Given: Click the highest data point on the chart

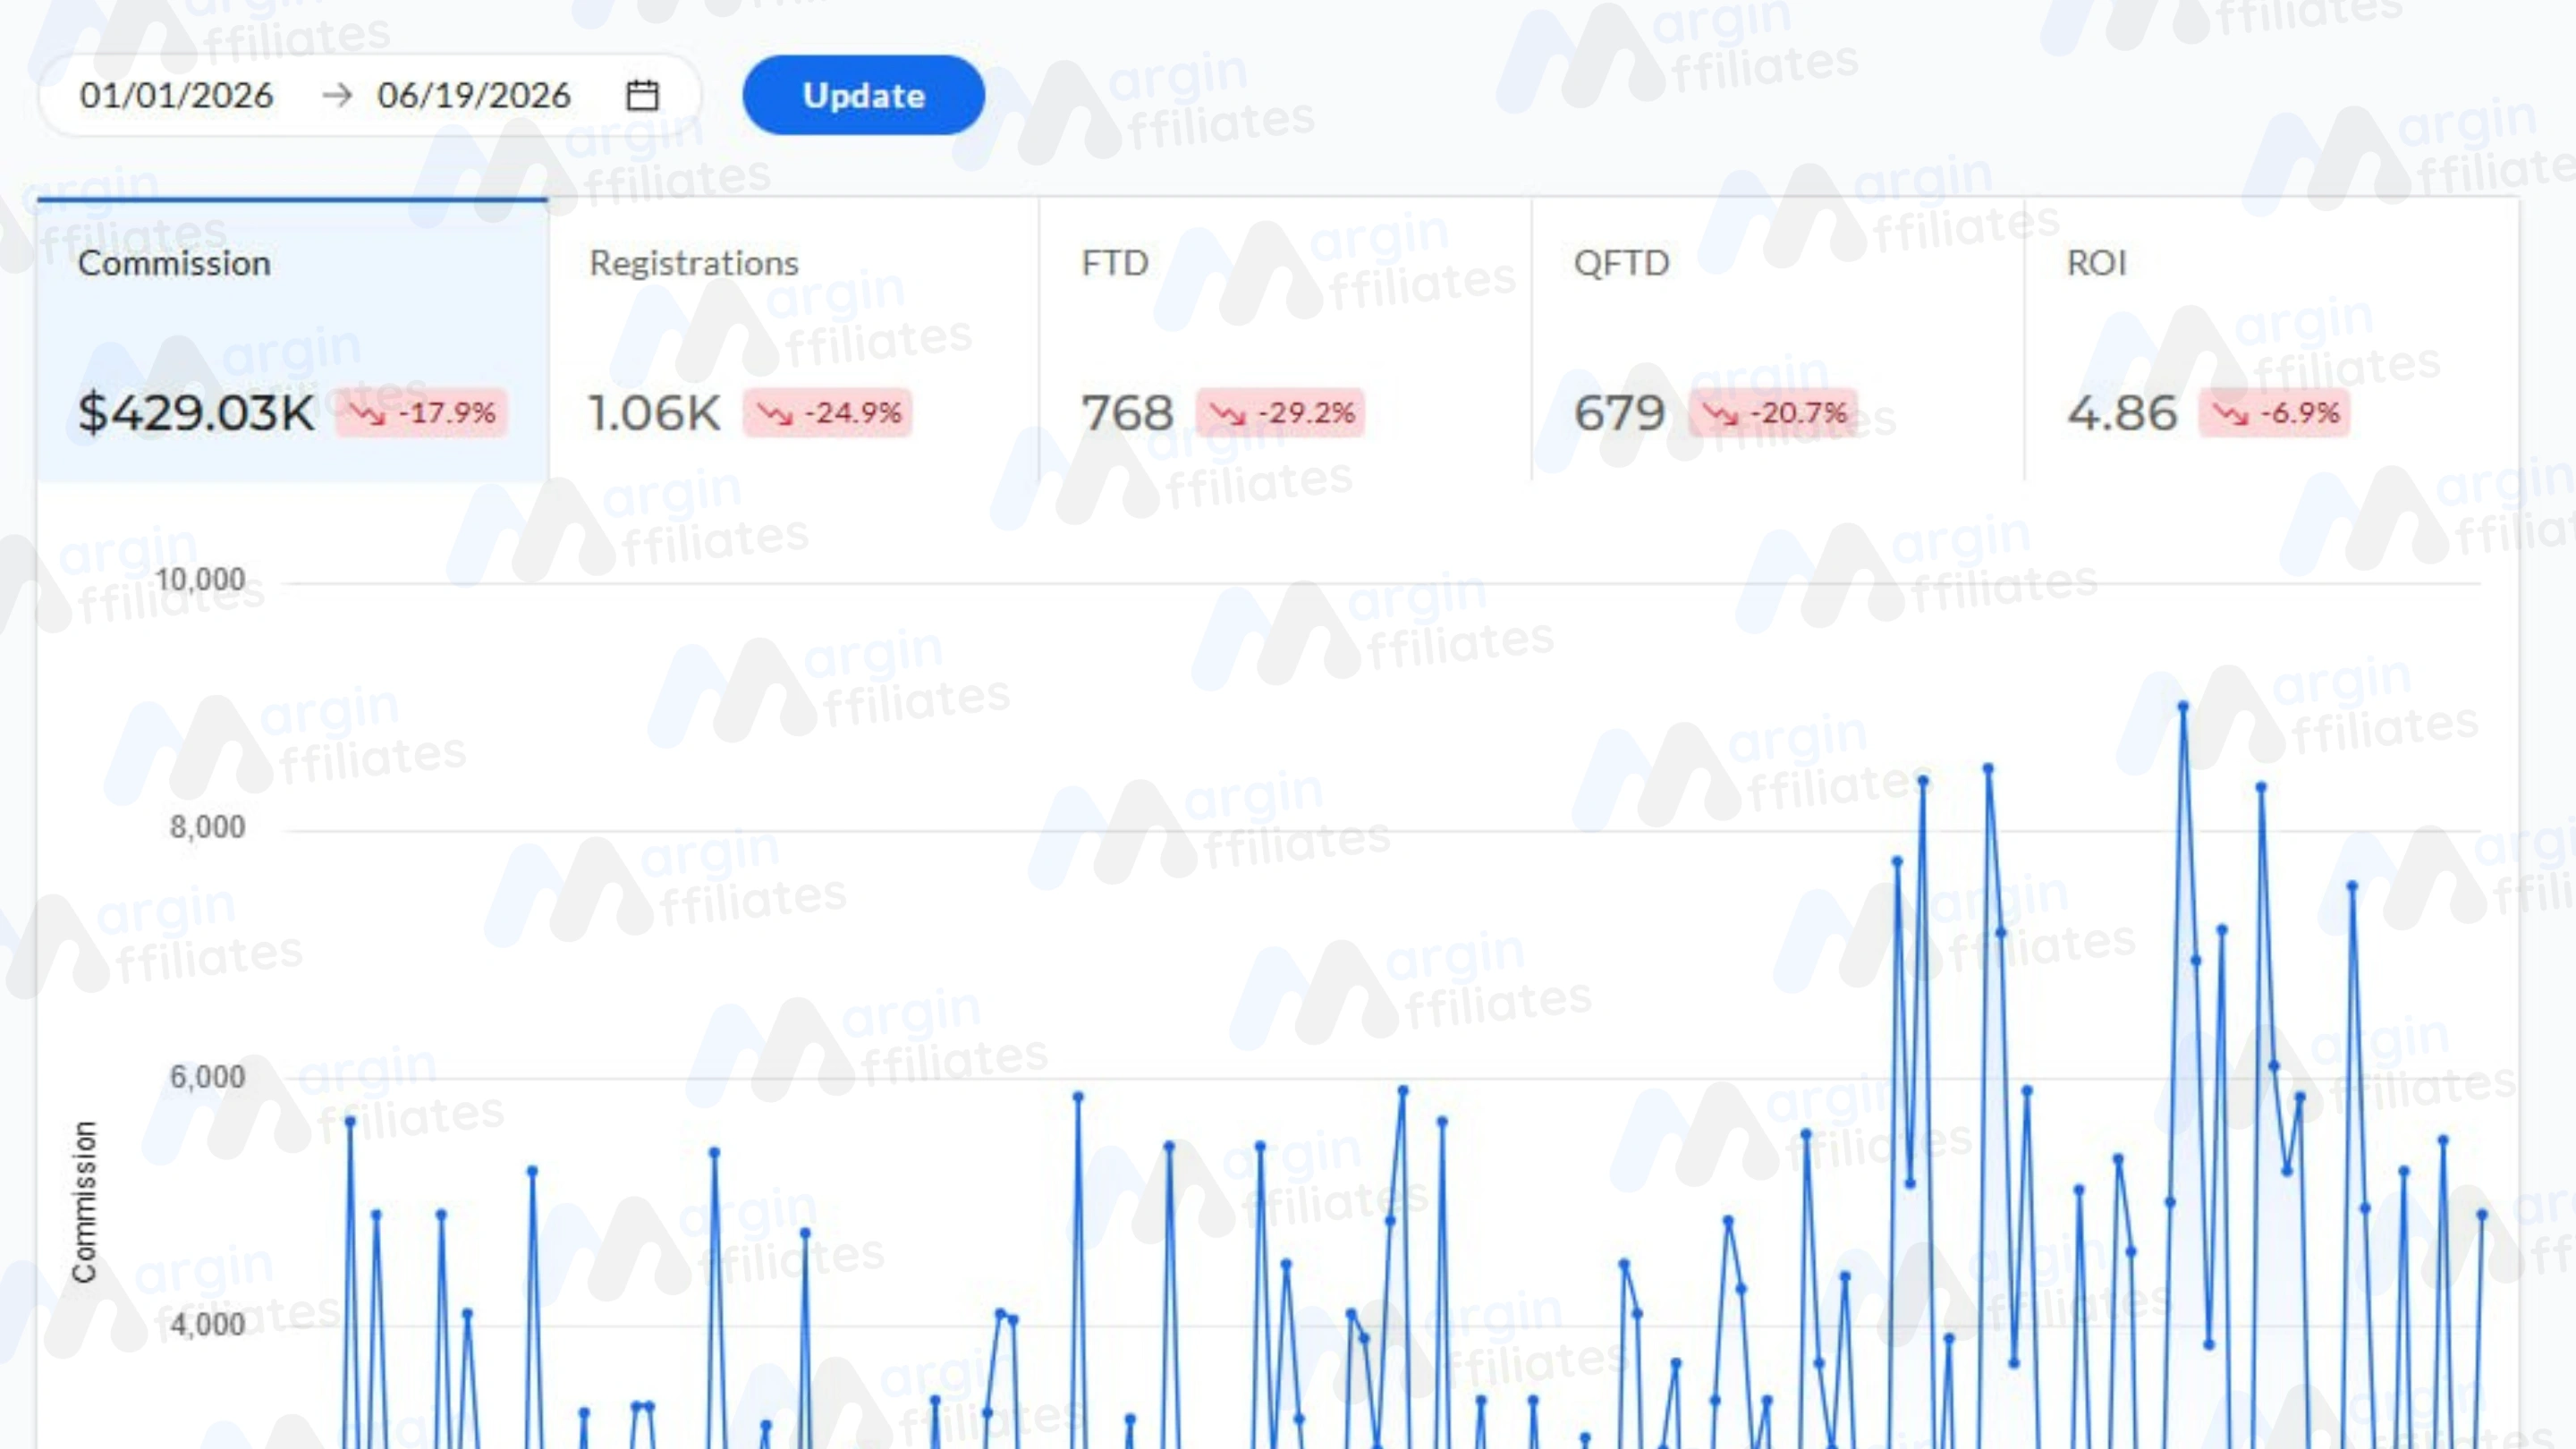Looking at the screenshot, I should click(x=2183, y=707).
